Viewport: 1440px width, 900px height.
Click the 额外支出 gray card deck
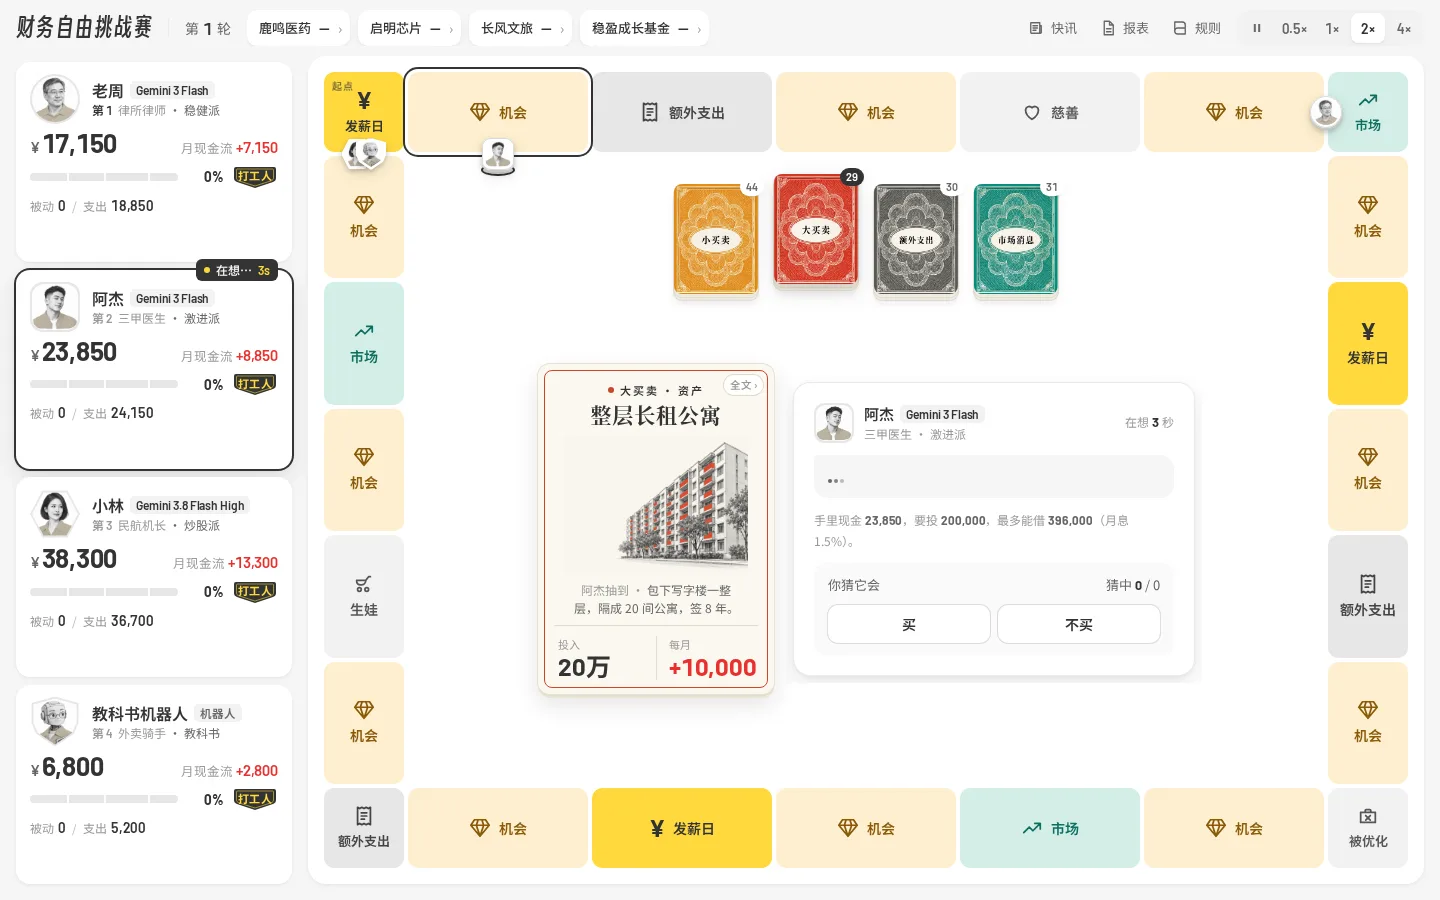[x=916, y=240]
